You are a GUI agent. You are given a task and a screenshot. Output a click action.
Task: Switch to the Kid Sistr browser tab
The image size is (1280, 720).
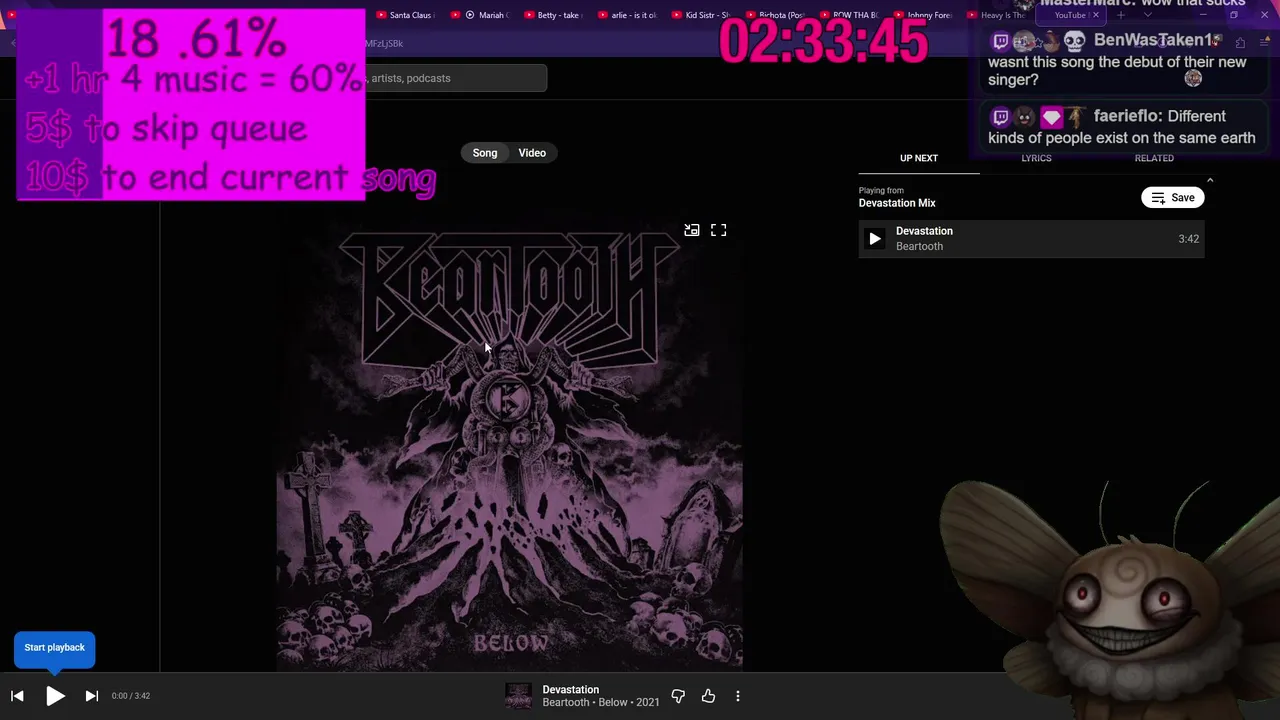coord(704,15)
